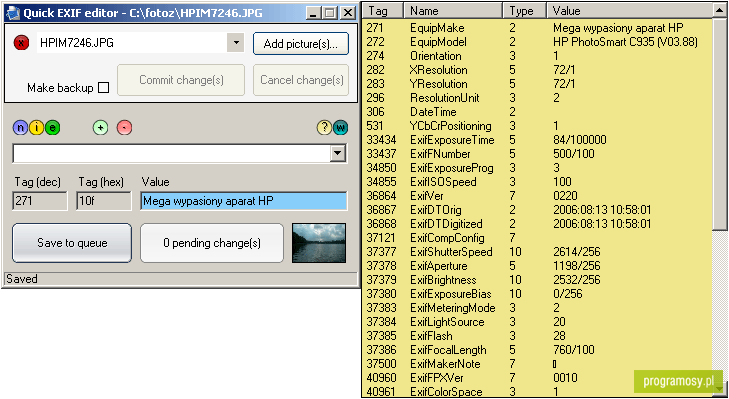Click the green 'e' round icon
This screenshot has width=729, height=399.
pos(53,127)
